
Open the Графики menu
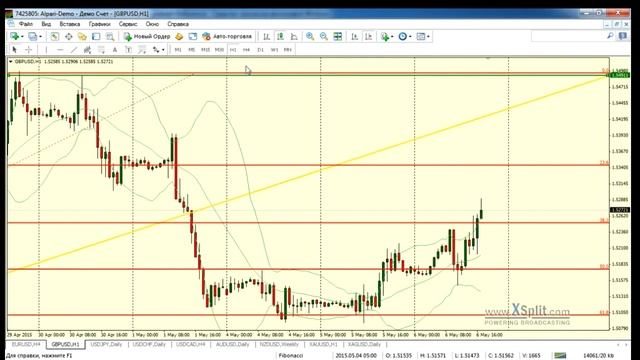[100, 24]
